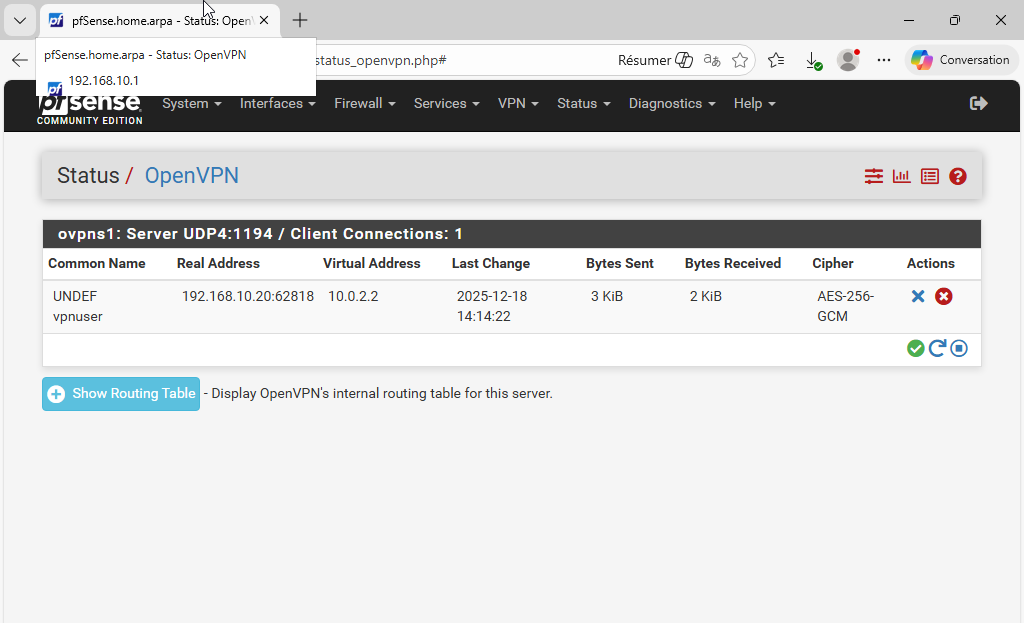Stop the OpenVPN service

click(x=959, y=348)
